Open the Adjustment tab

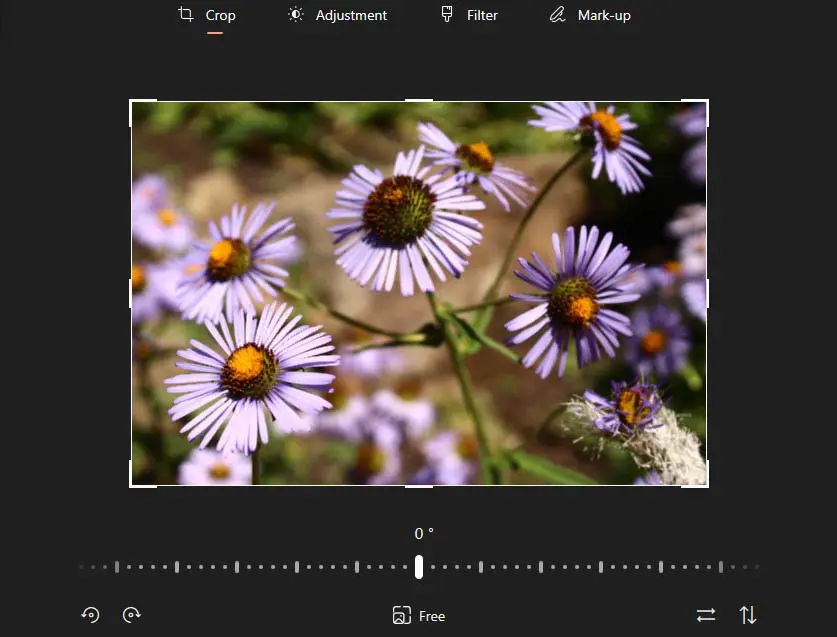[337, 15]
